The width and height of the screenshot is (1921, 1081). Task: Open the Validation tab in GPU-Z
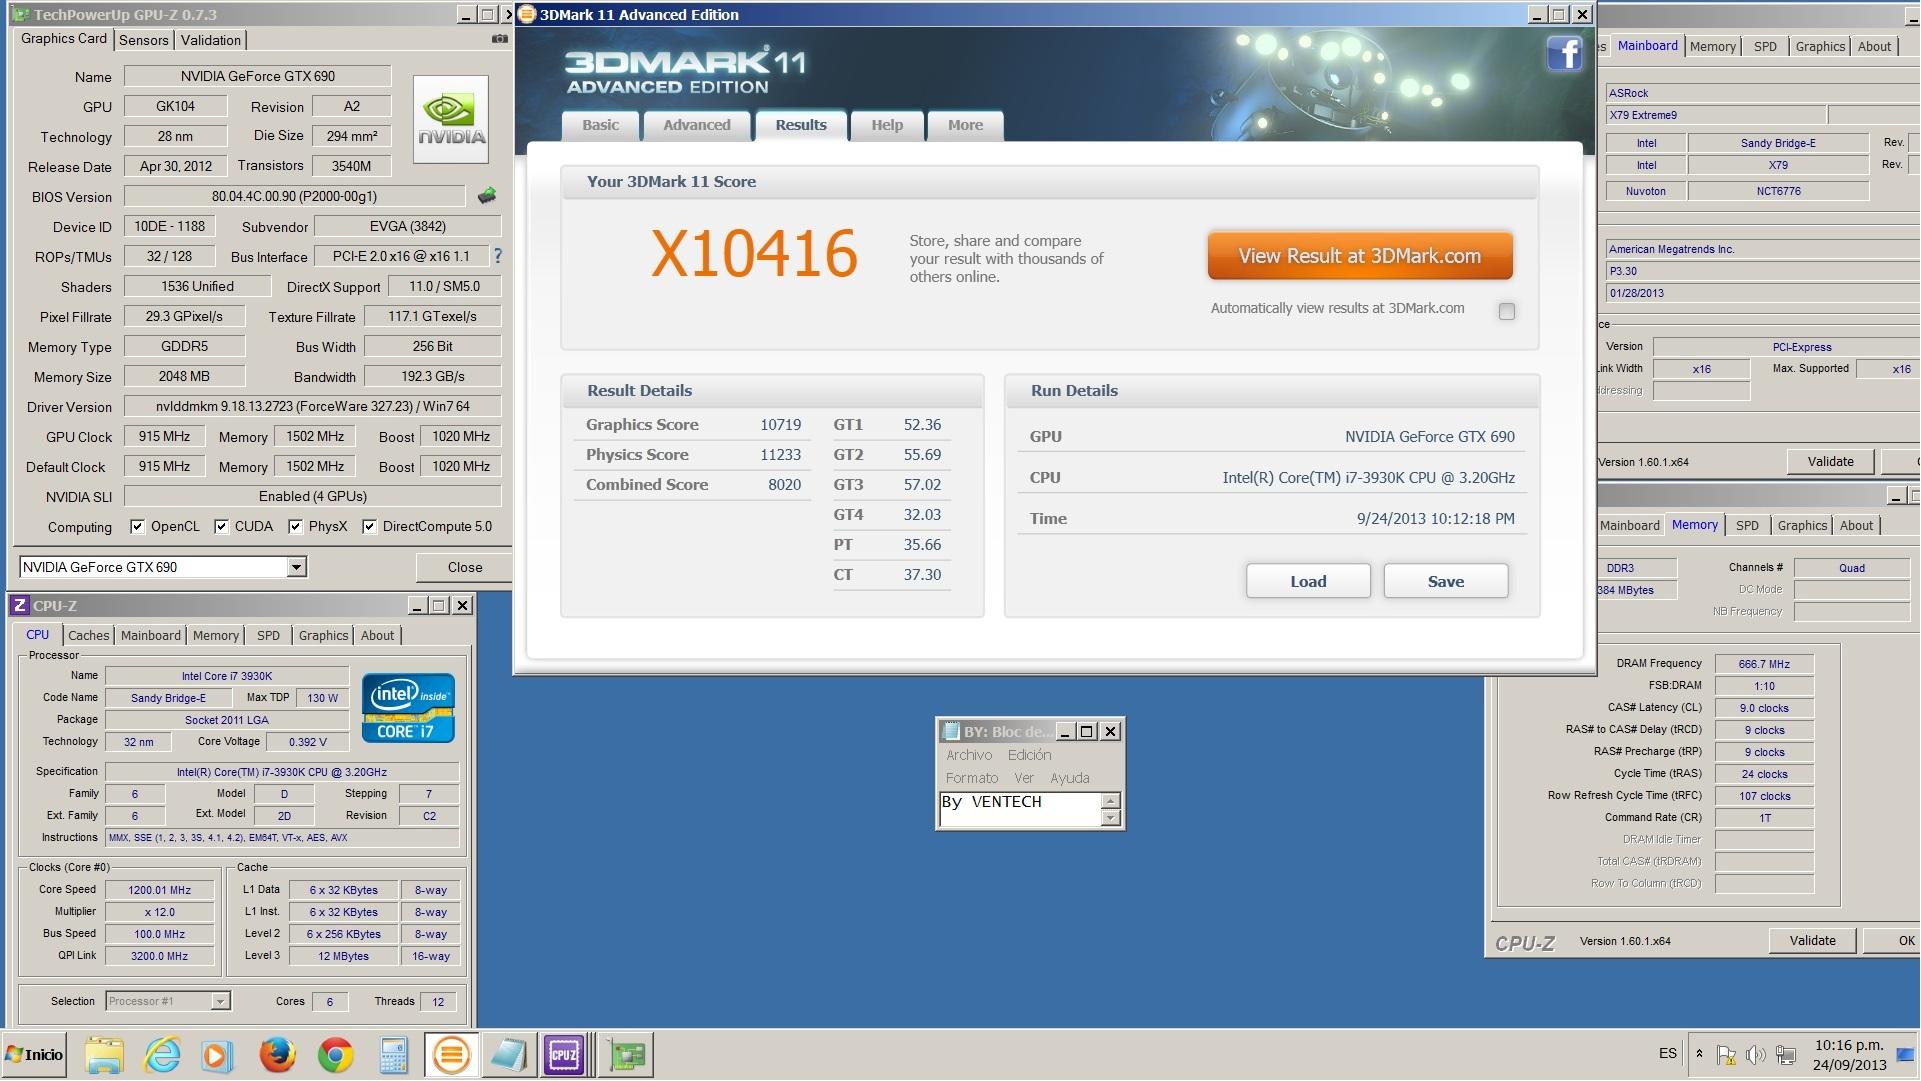click(x=211, y=40)
